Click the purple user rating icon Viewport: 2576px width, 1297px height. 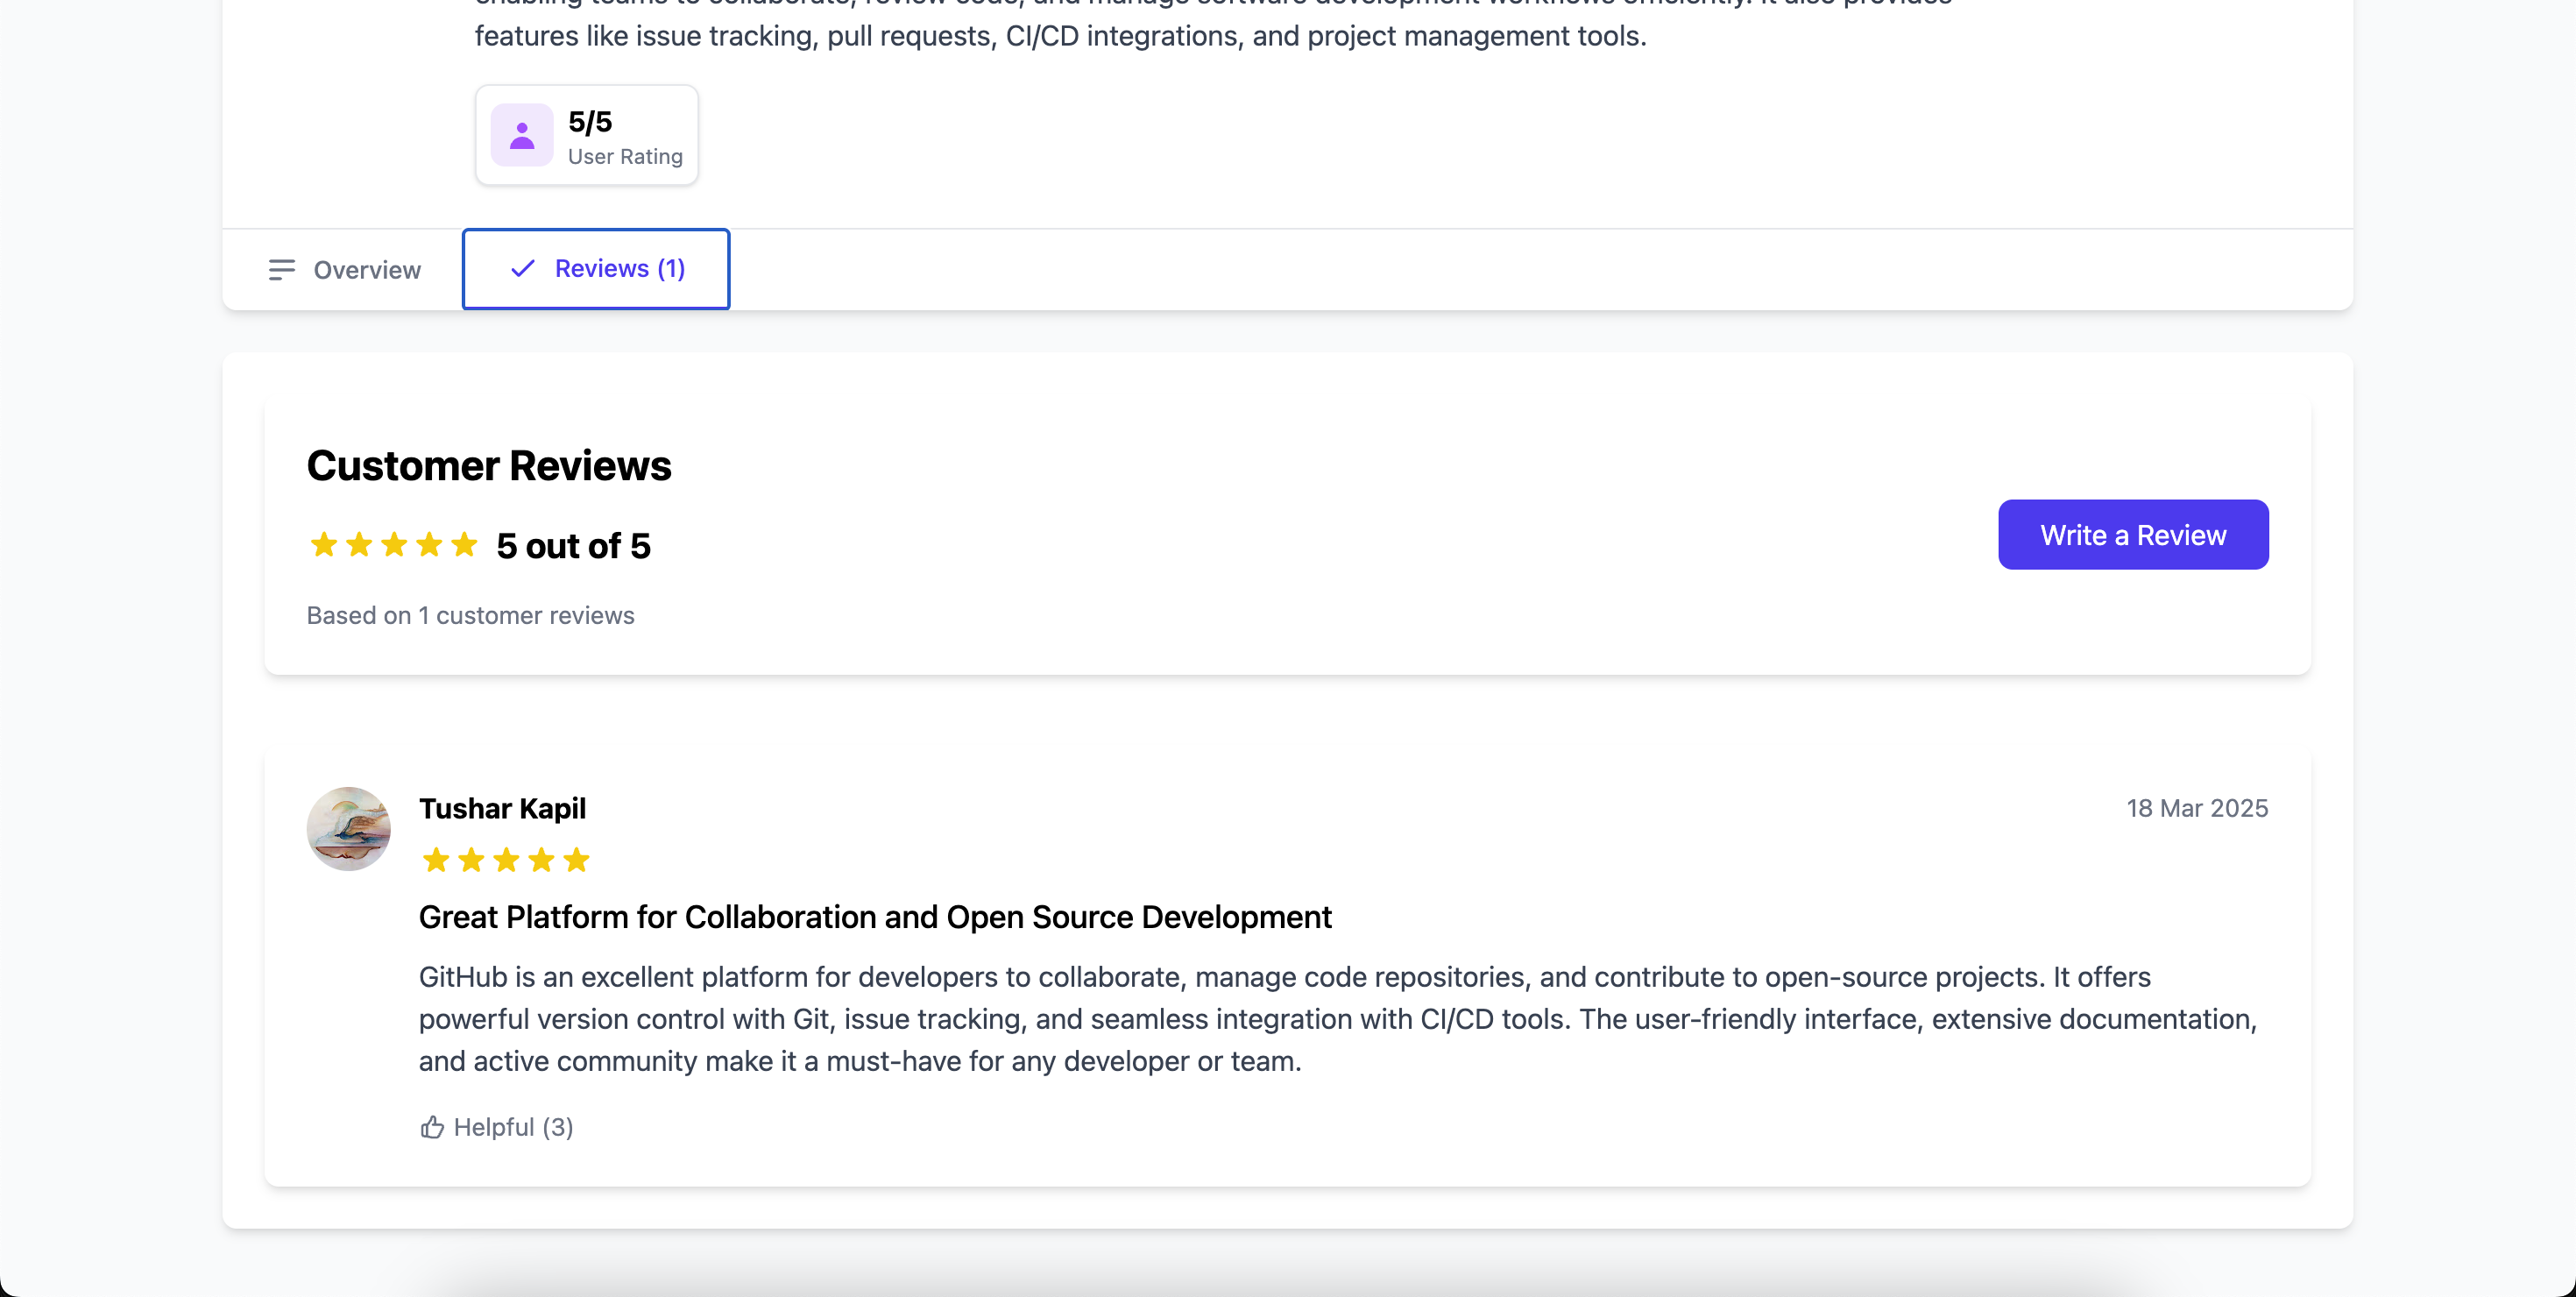(522, 135)
